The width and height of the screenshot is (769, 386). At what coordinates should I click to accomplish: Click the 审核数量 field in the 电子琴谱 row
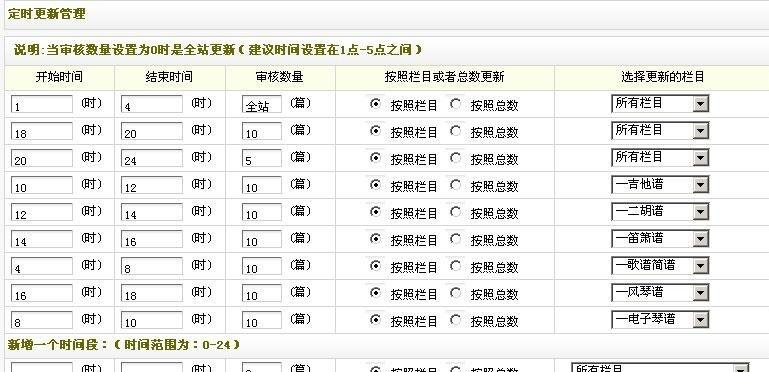[262, 320]
